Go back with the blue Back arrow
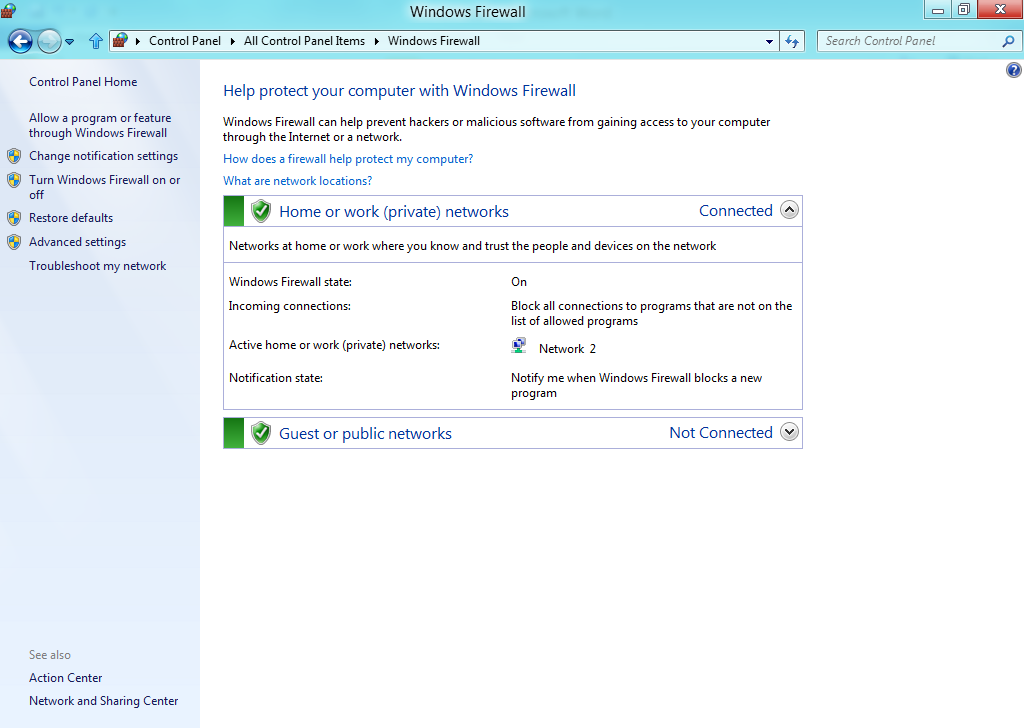The height and width of the screenshot is (728, 1024). [x=20, y=42]
